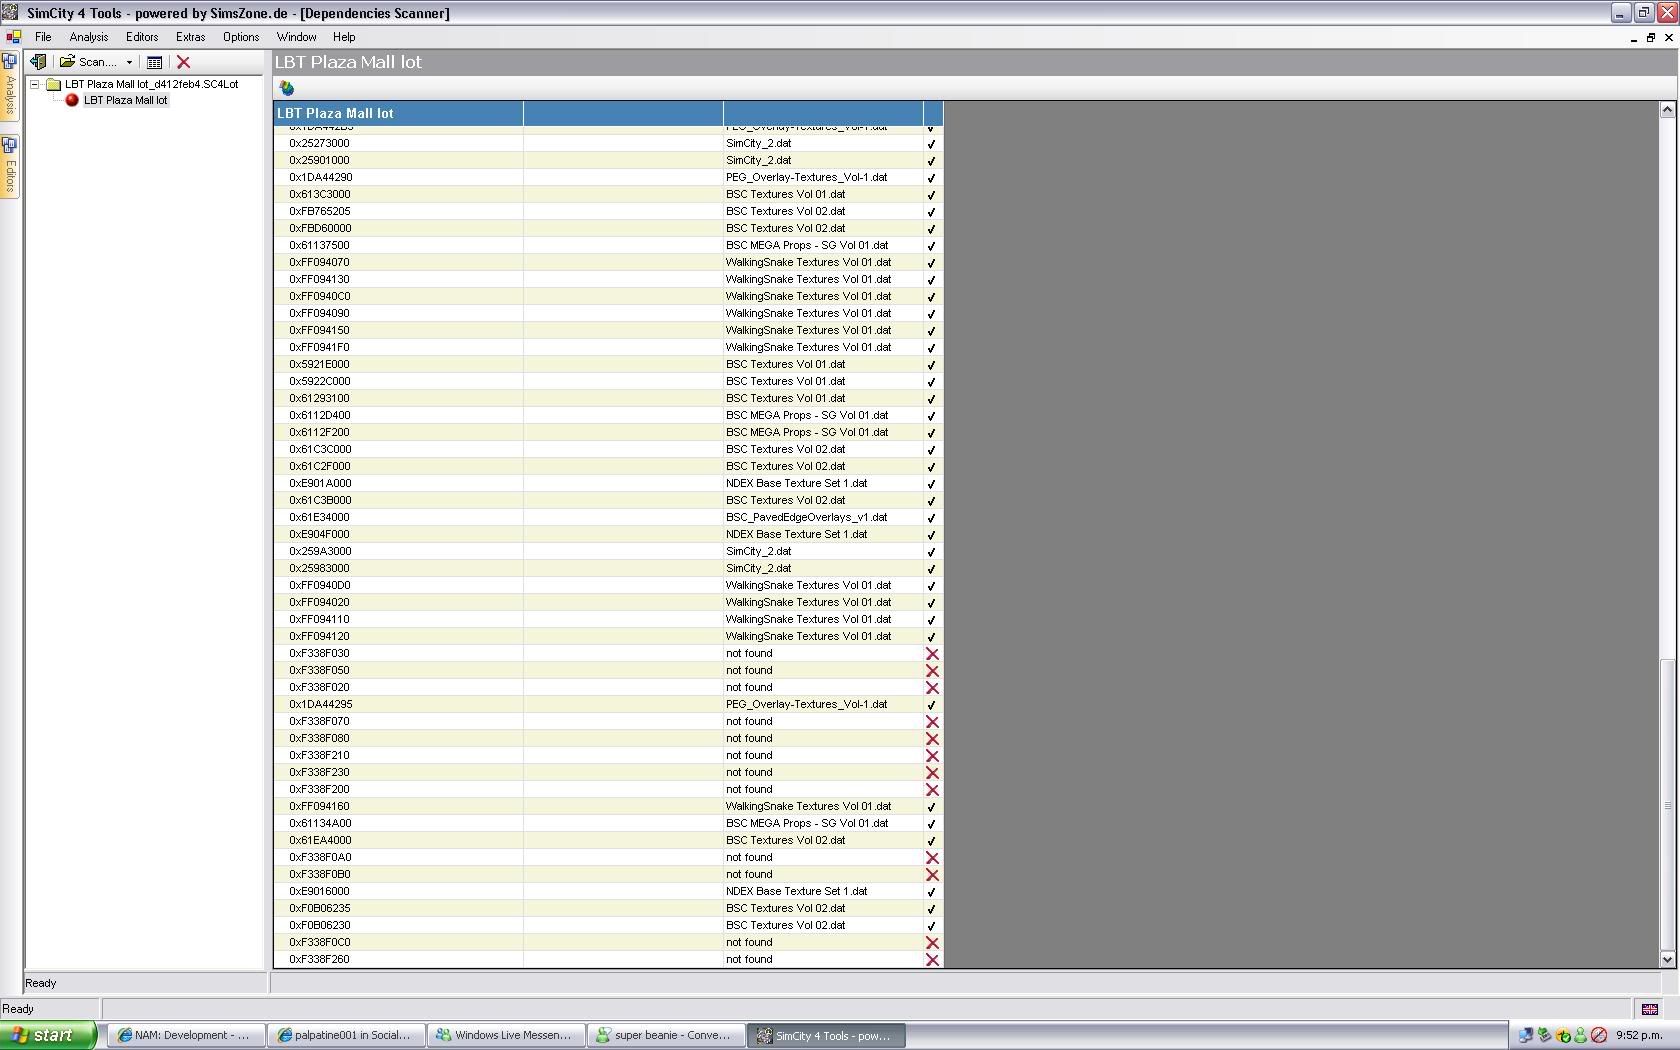Click red X status for 0xF338F230
Viewport: 1680px width, 1050px height.
tap(932, 773)
